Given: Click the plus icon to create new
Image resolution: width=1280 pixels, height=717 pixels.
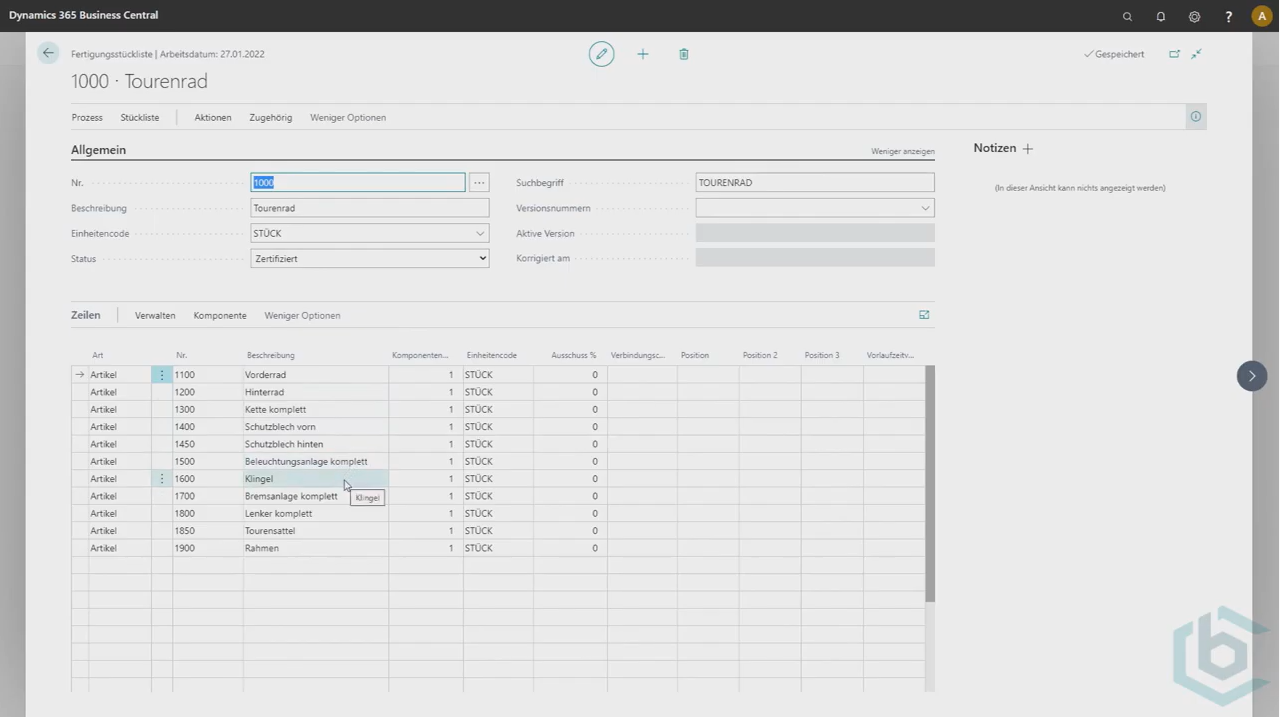Looking at the screenshot, I should click(643, 54).
